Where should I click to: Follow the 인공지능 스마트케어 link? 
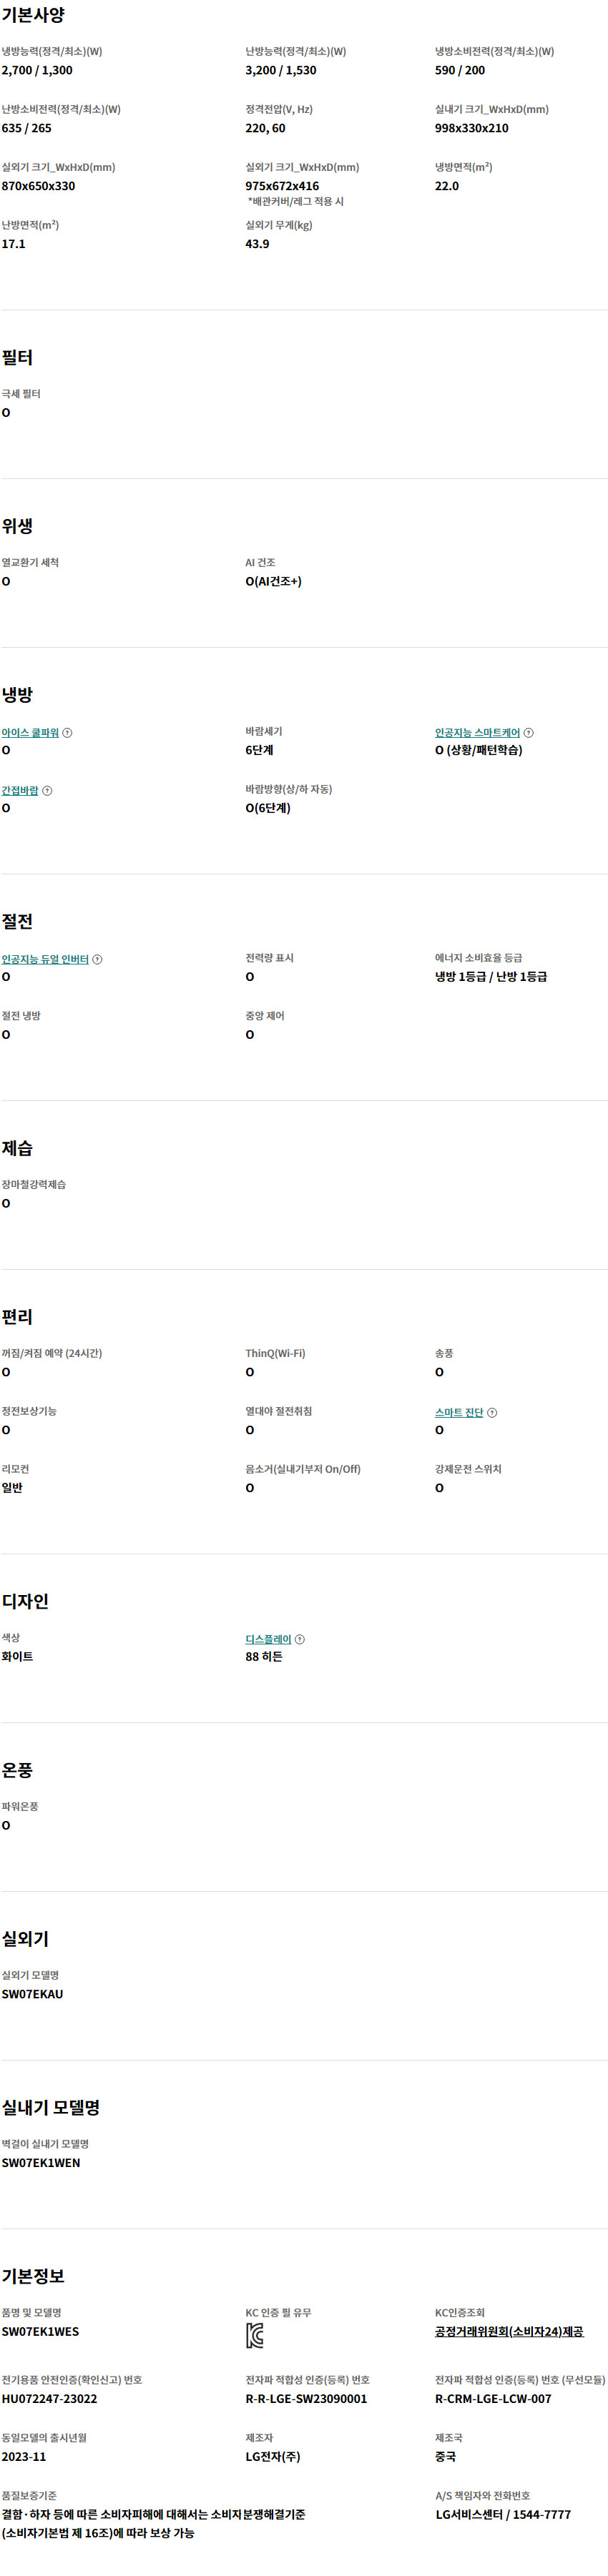pos(478,733)
